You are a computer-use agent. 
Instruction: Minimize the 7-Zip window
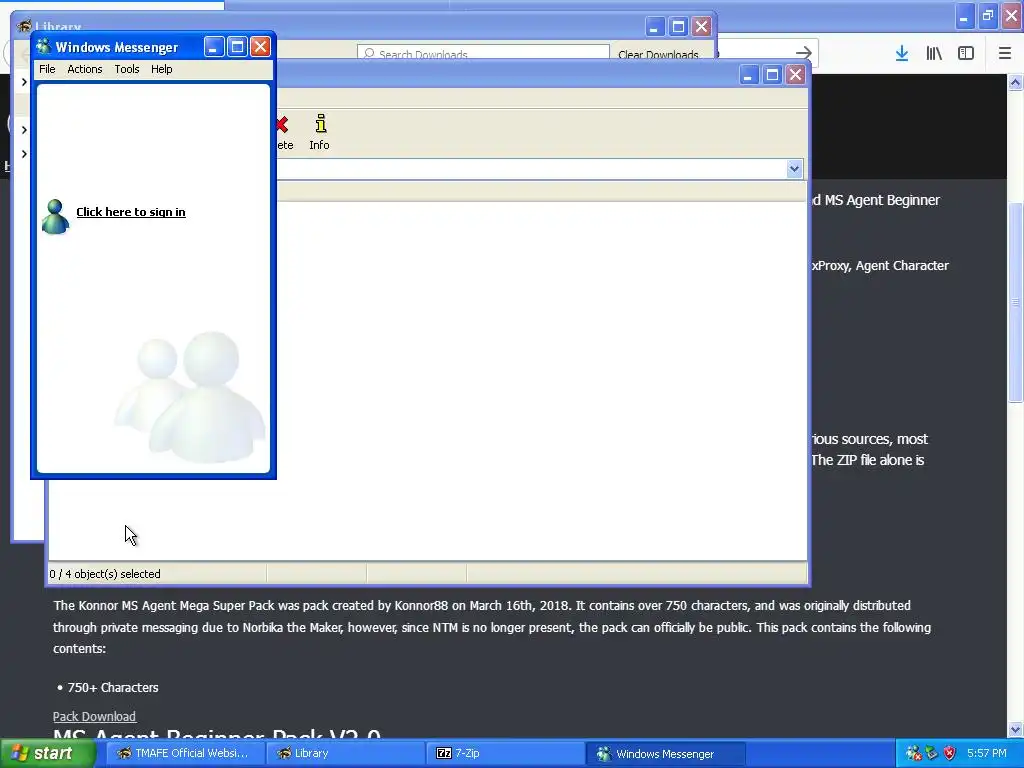click(748, 75)
